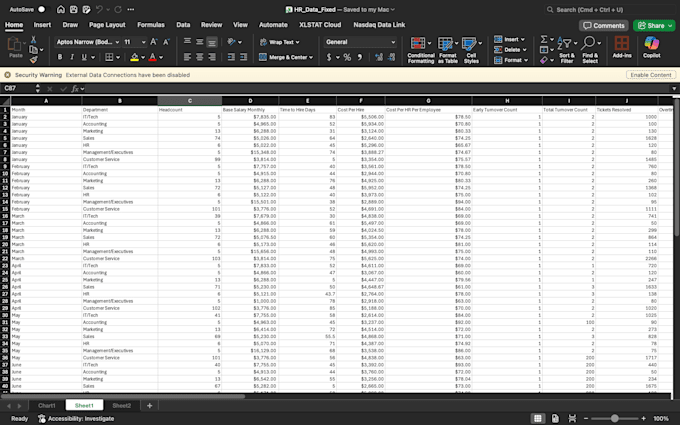Viewport: 680px width, 425px height.
Task: Click the zoom slider handle
Action: point(614,418)
